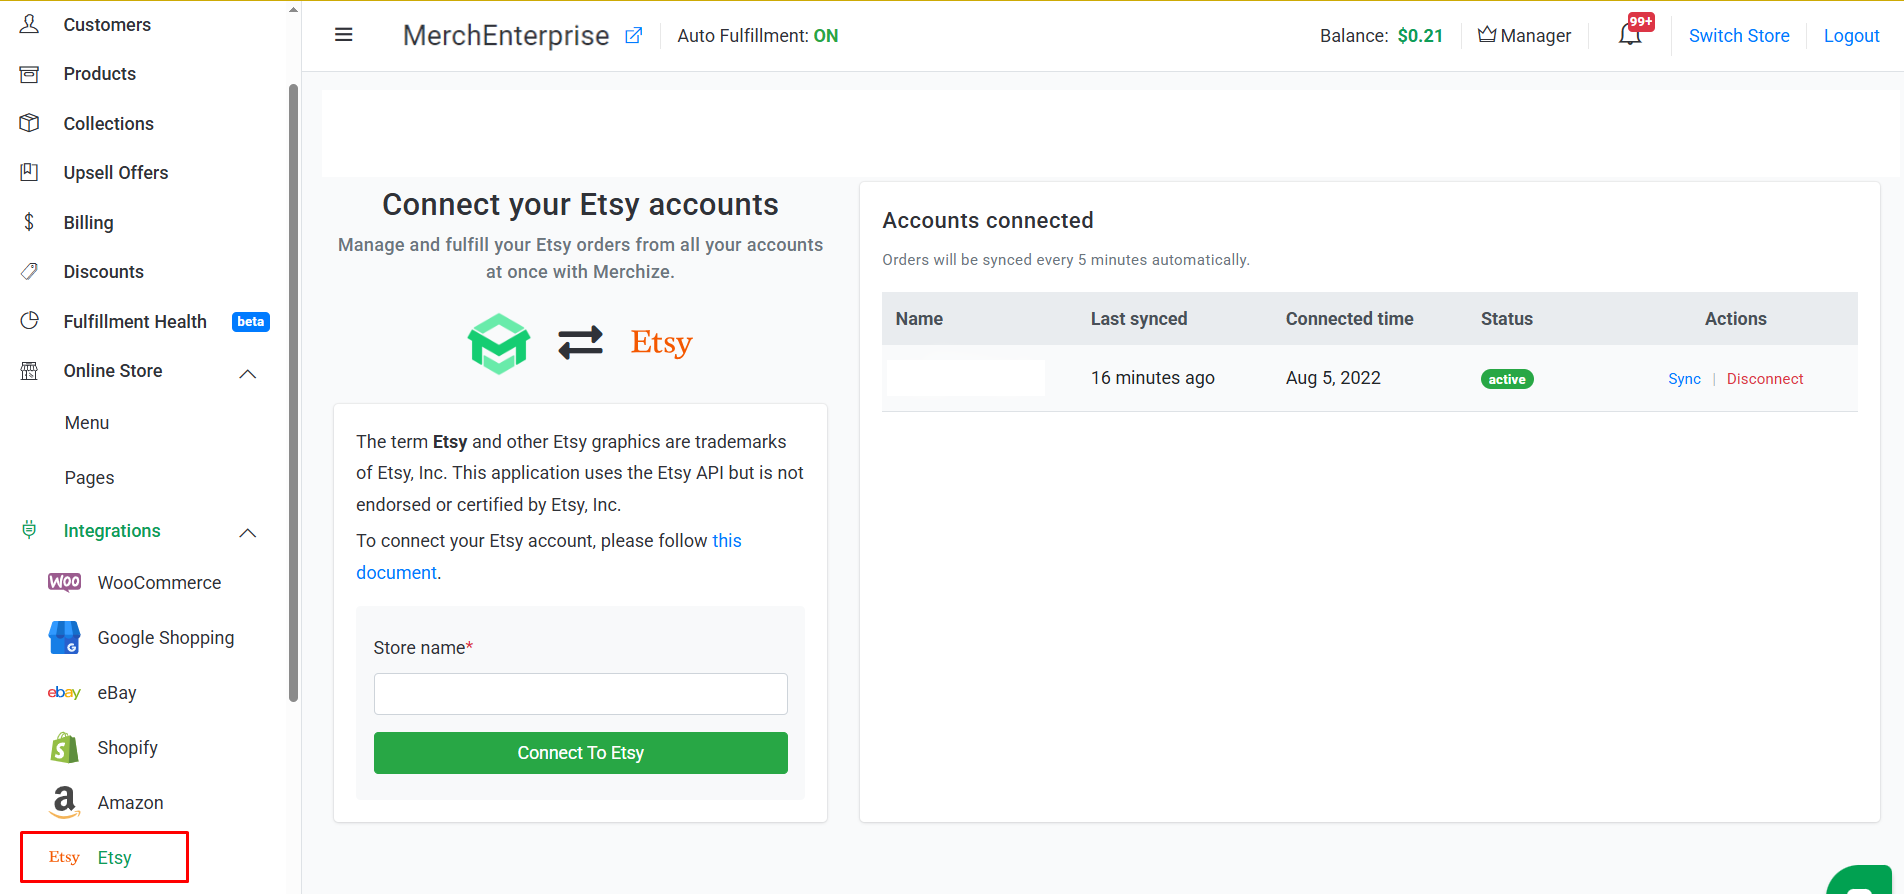Collapse the Integrations section
Image resolution: width=1904 pixels, height=894 pixels.
(248, 533)
